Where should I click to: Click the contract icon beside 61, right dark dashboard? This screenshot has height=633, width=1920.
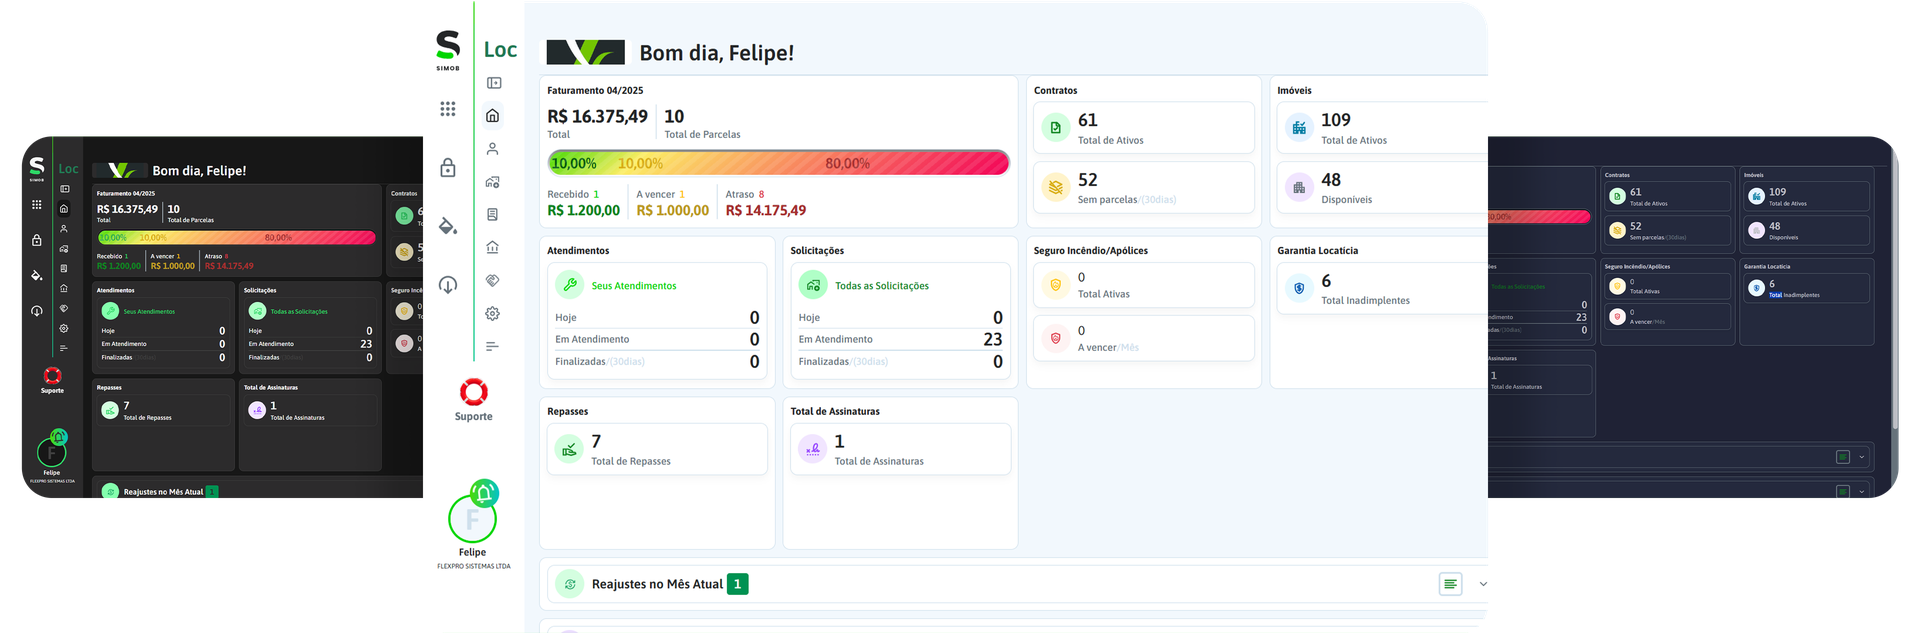pyautogui.click(x=1617, y=196)
